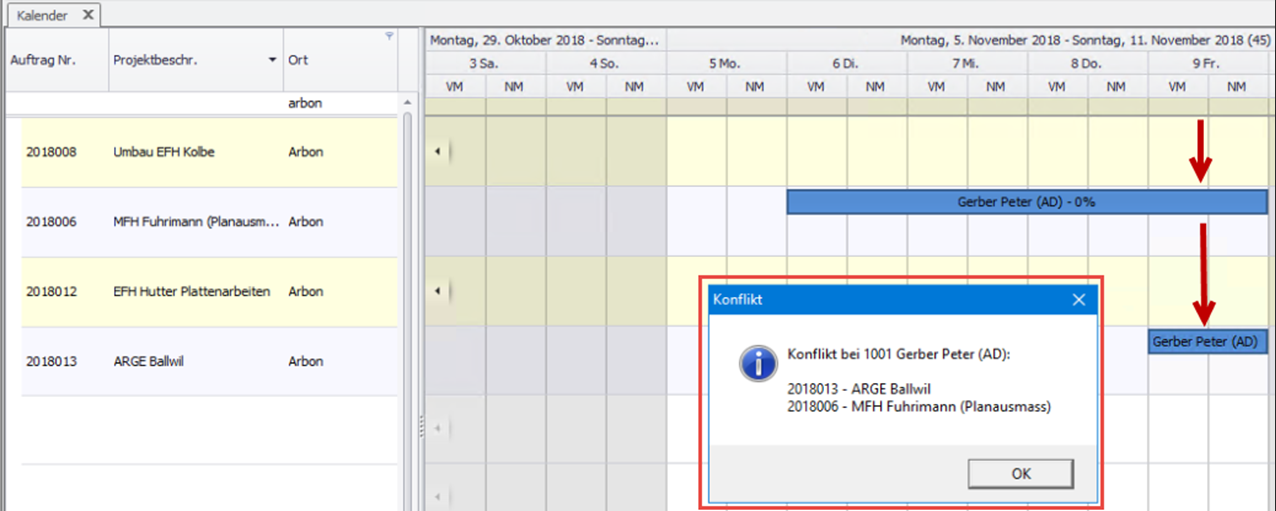Click the NM header under 4 So.

636,87
